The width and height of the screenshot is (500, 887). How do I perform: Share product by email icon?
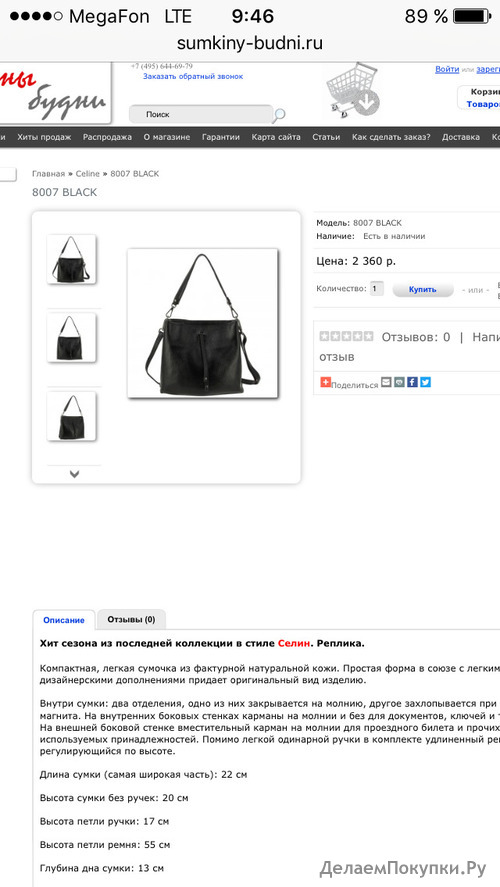coord(386,382)
